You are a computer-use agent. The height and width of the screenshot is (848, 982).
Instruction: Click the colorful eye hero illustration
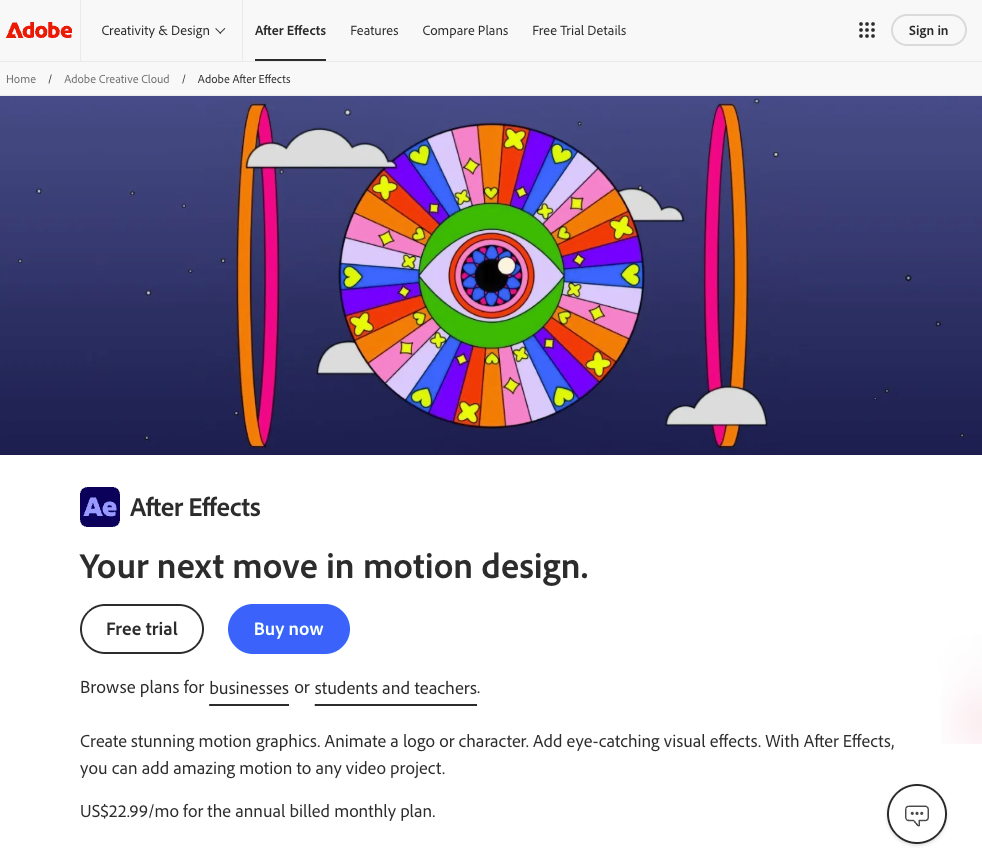(491, 276)
